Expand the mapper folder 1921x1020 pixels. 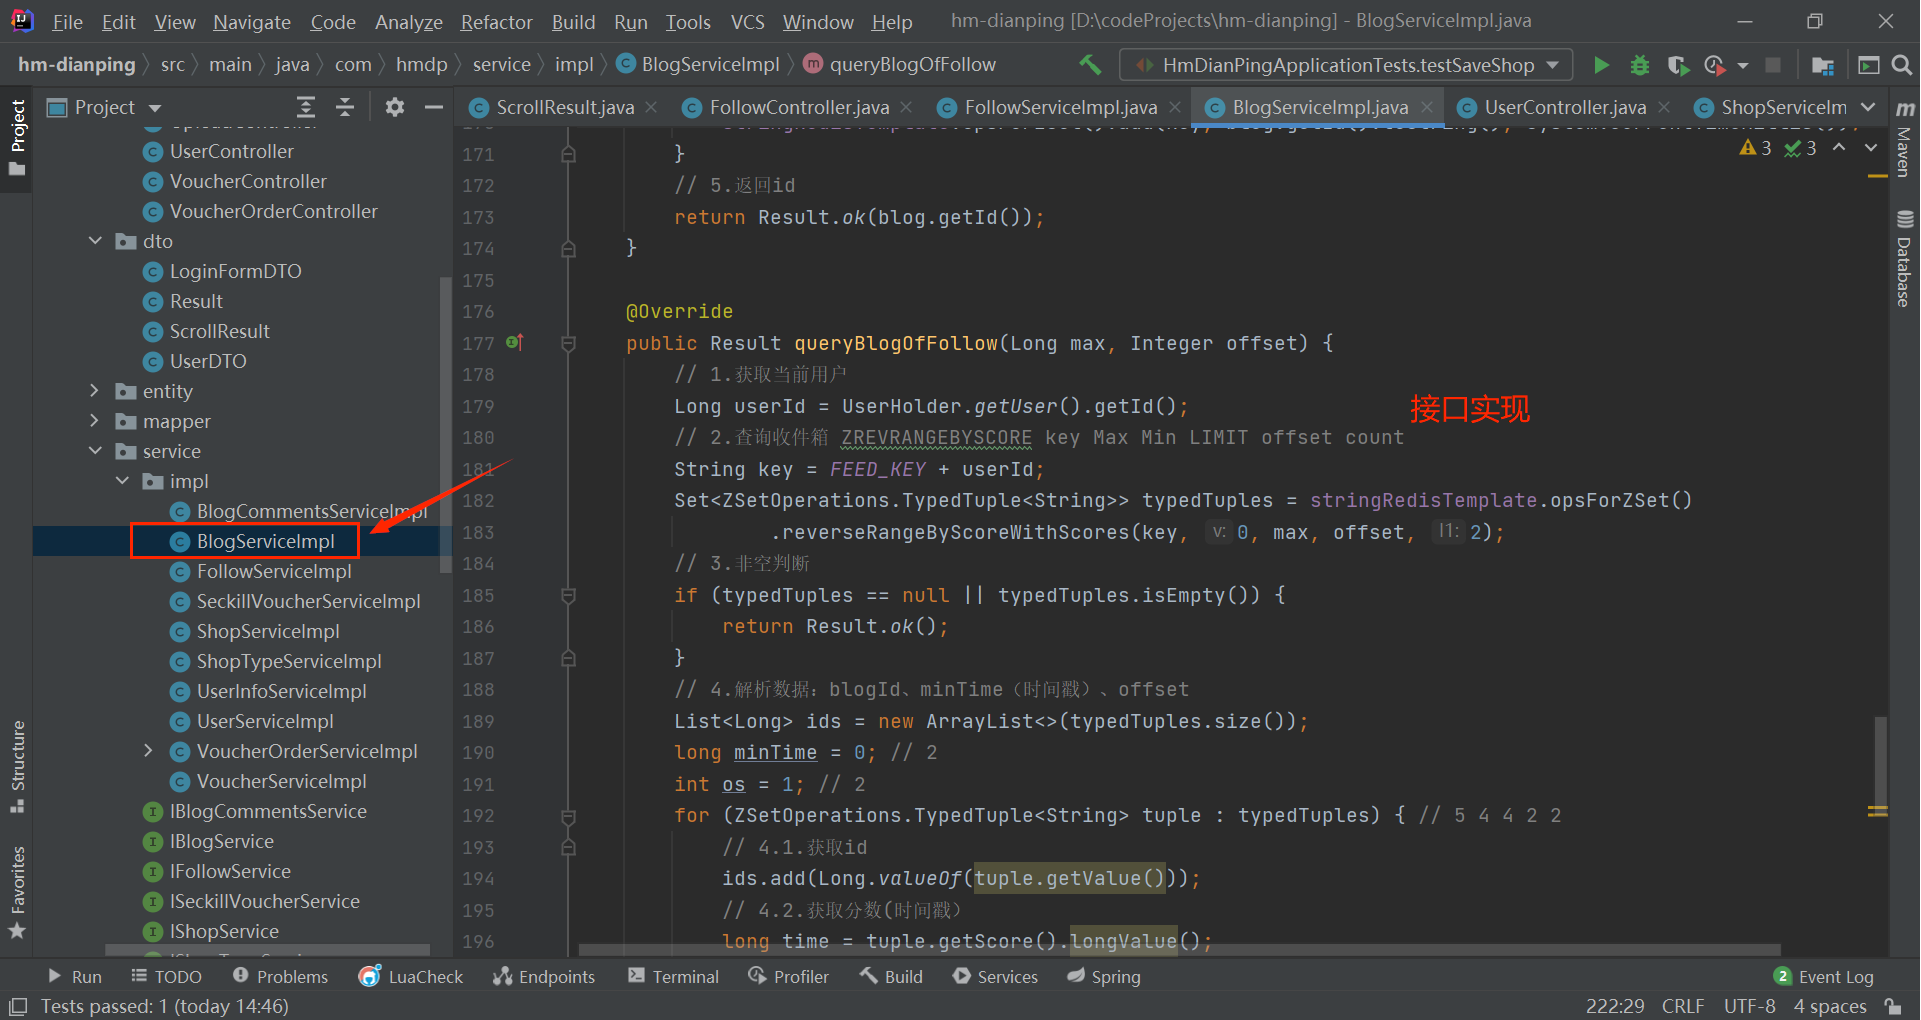(95, 421)
